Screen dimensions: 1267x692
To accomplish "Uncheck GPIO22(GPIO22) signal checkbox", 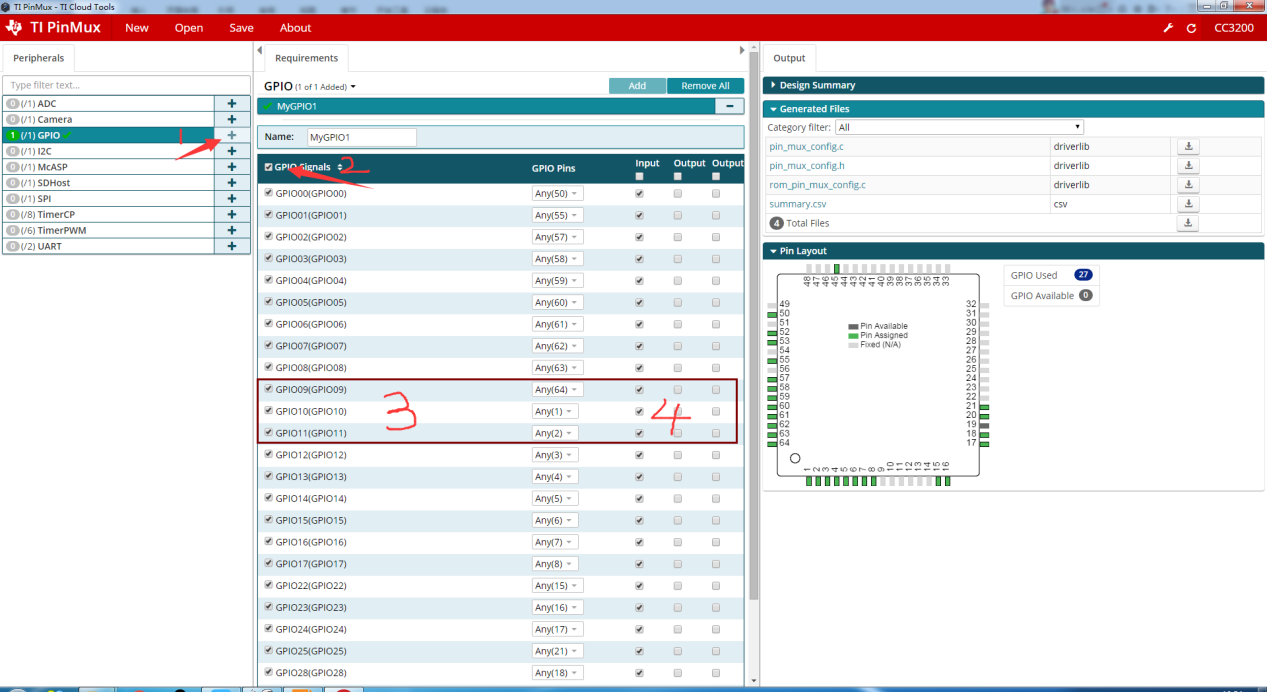I will click(268, 585).
